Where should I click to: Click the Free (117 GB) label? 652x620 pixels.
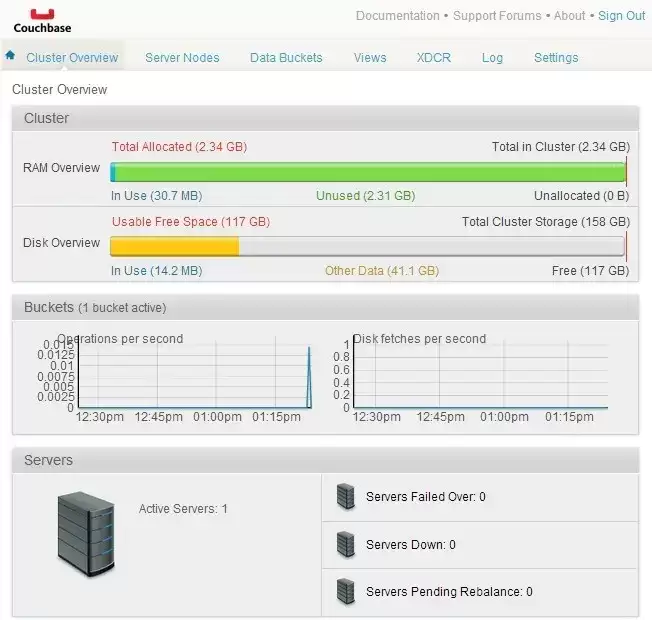[590, 271]
